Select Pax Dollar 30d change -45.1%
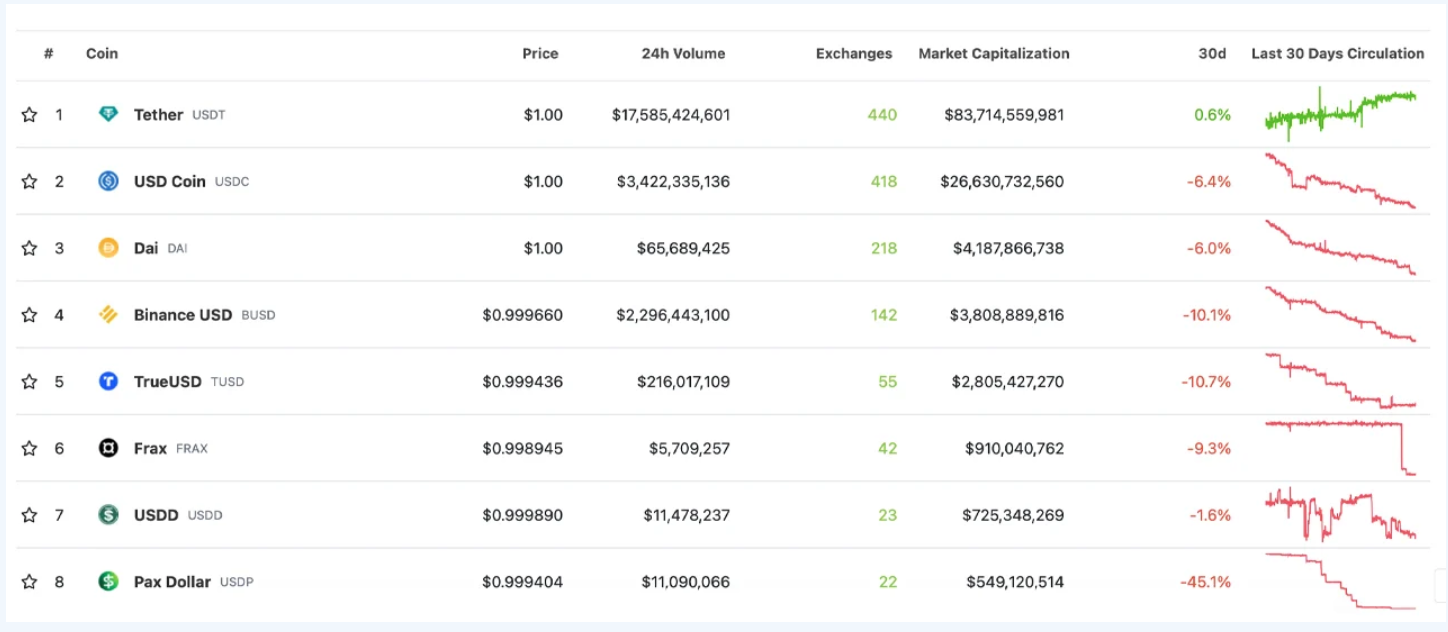The width and height of the screenshot is (1448, 632). [1206, 582]
